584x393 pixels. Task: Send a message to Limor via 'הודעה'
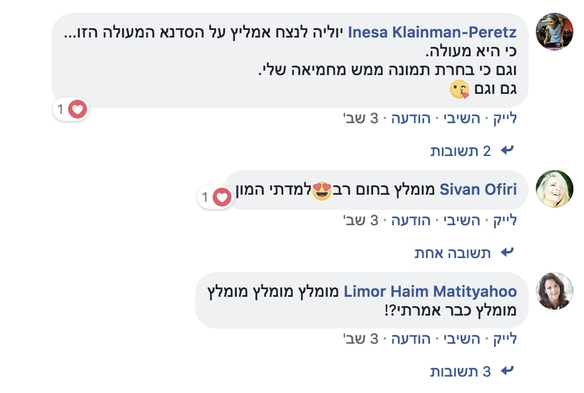(x=411, y=339)
